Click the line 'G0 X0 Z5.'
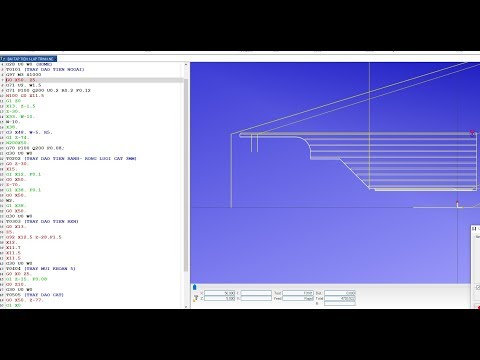This screenshot has width=480, height=360. [x=19, y=274]
